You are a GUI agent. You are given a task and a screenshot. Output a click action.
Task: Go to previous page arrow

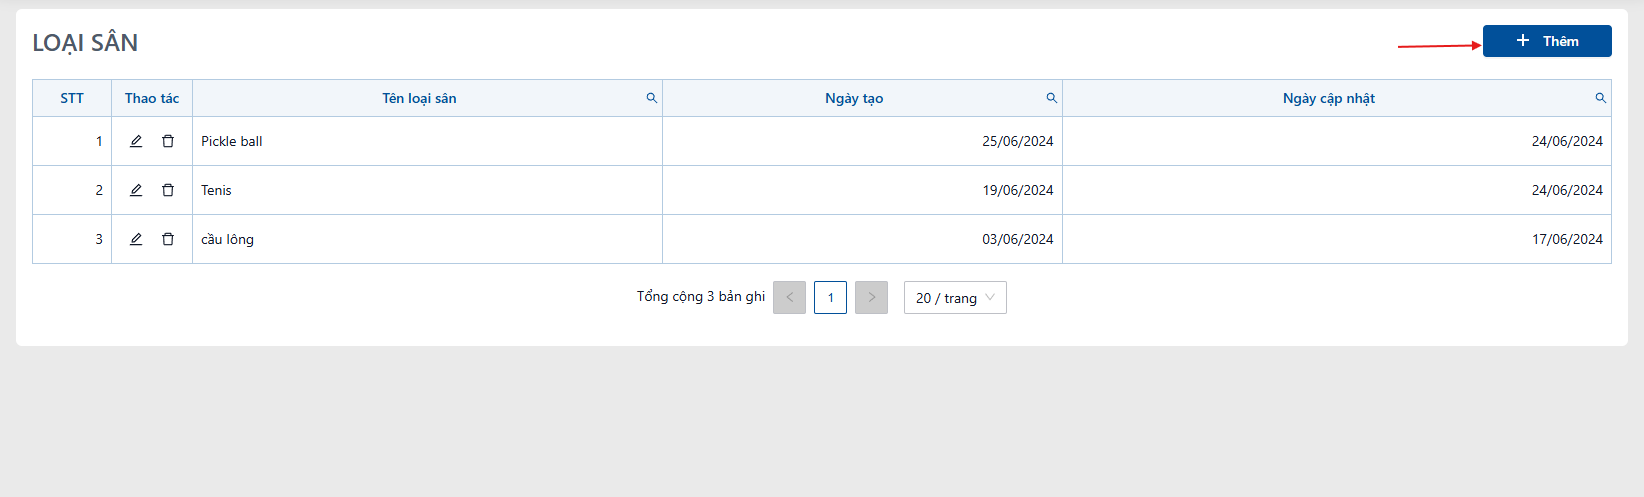click(789, 298)
